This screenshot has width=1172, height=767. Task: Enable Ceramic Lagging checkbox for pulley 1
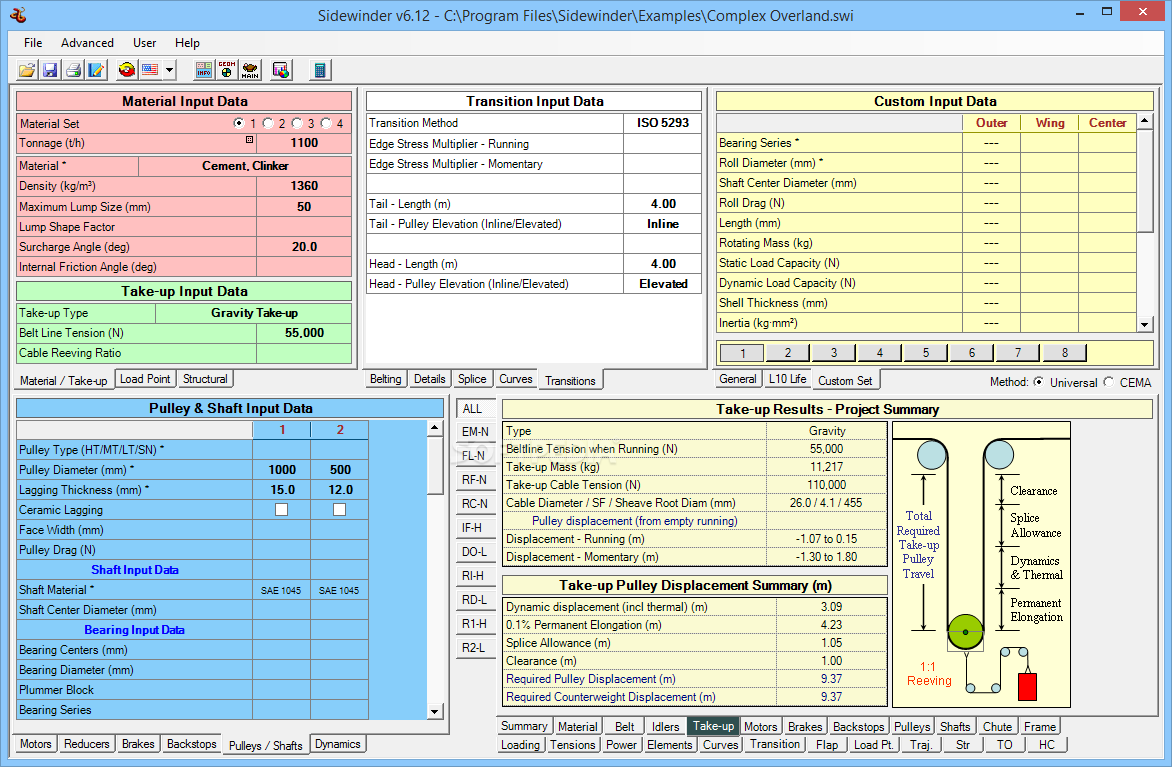click(281, 510)
